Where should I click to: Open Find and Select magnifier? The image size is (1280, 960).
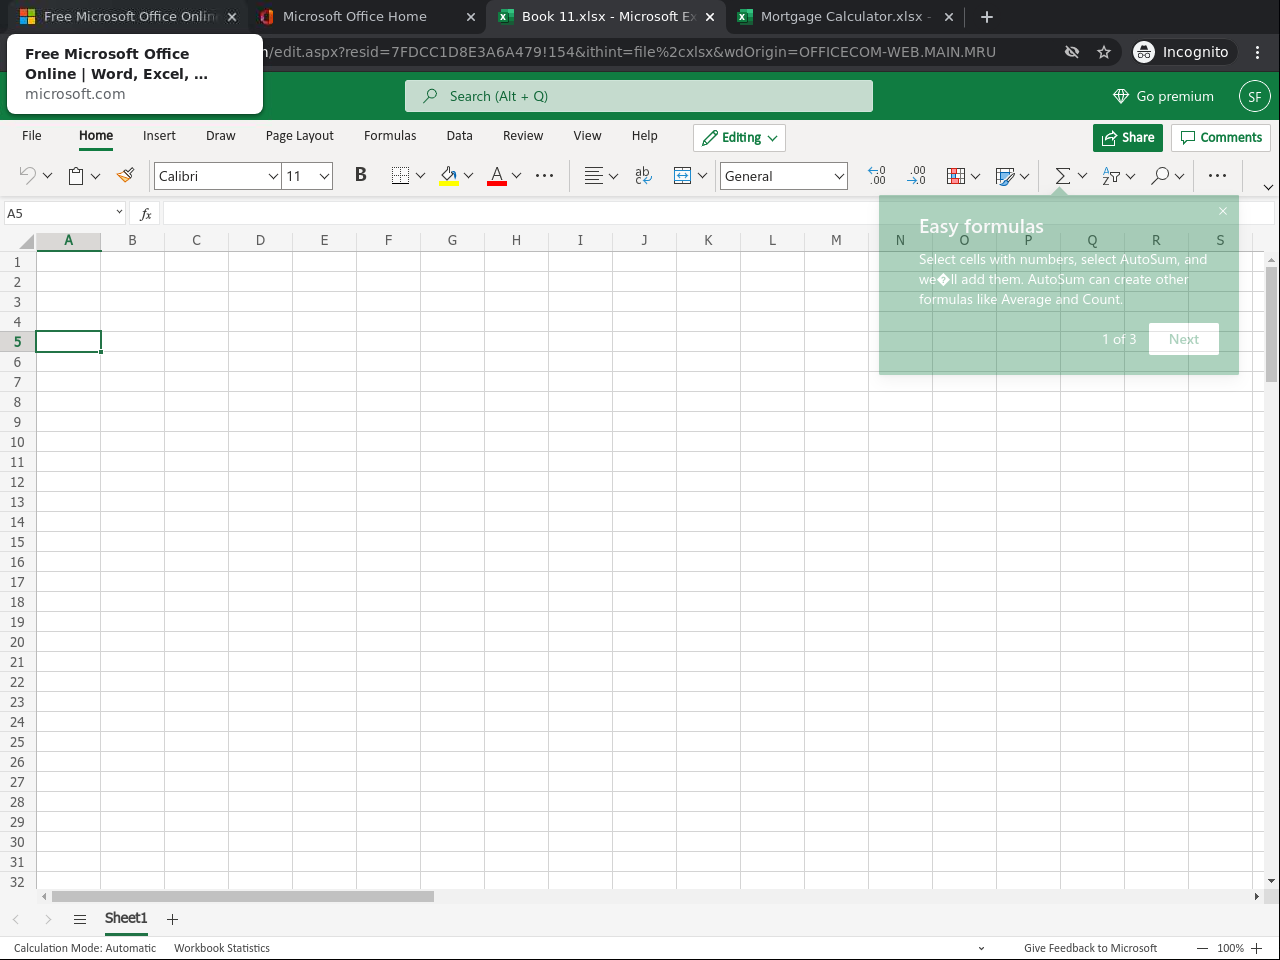coord(1160,176)
